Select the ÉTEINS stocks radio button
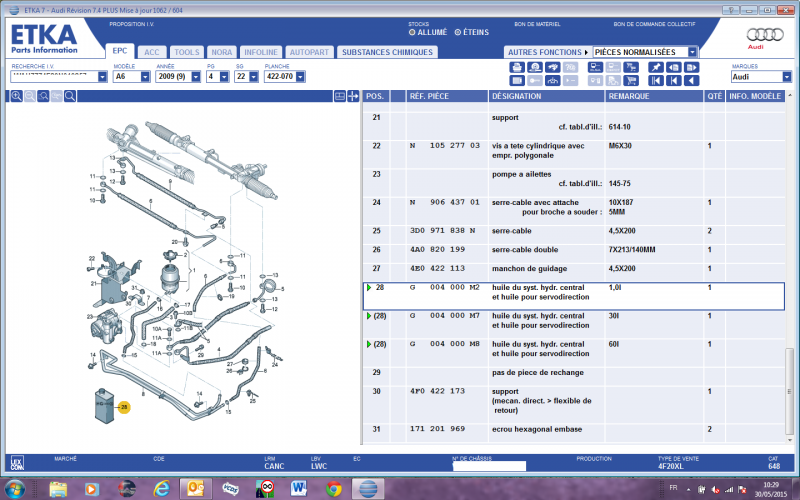Viewport: 800px width, 500px height. click(458, 32)
